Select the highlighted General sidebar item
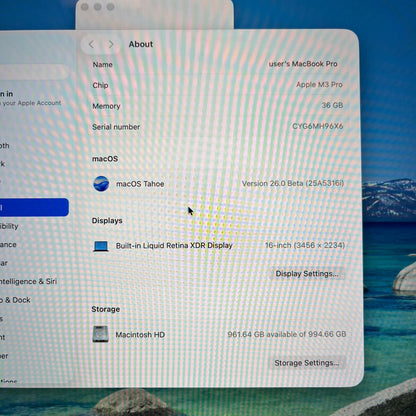The image size is (416, 416). point(34,207)
